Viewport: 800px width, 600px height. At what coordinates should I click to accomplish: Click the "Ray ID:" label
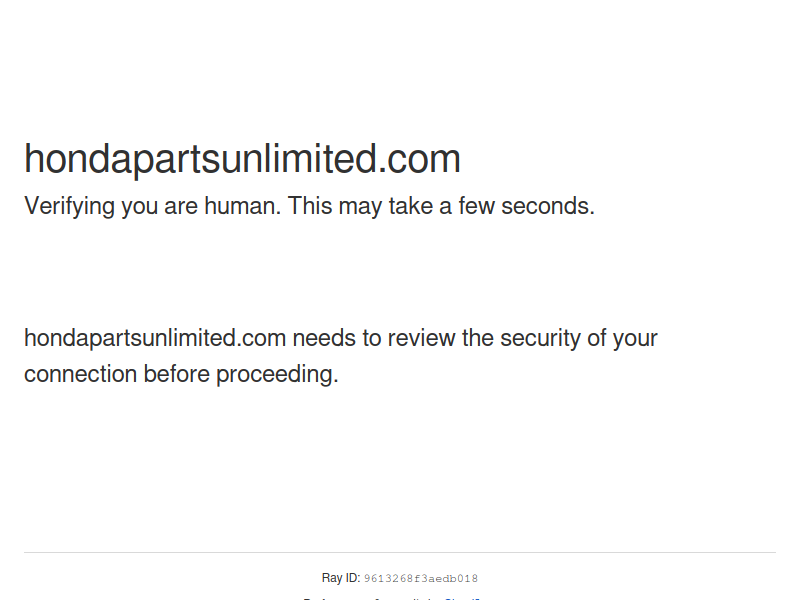click(x=341, y=578)
